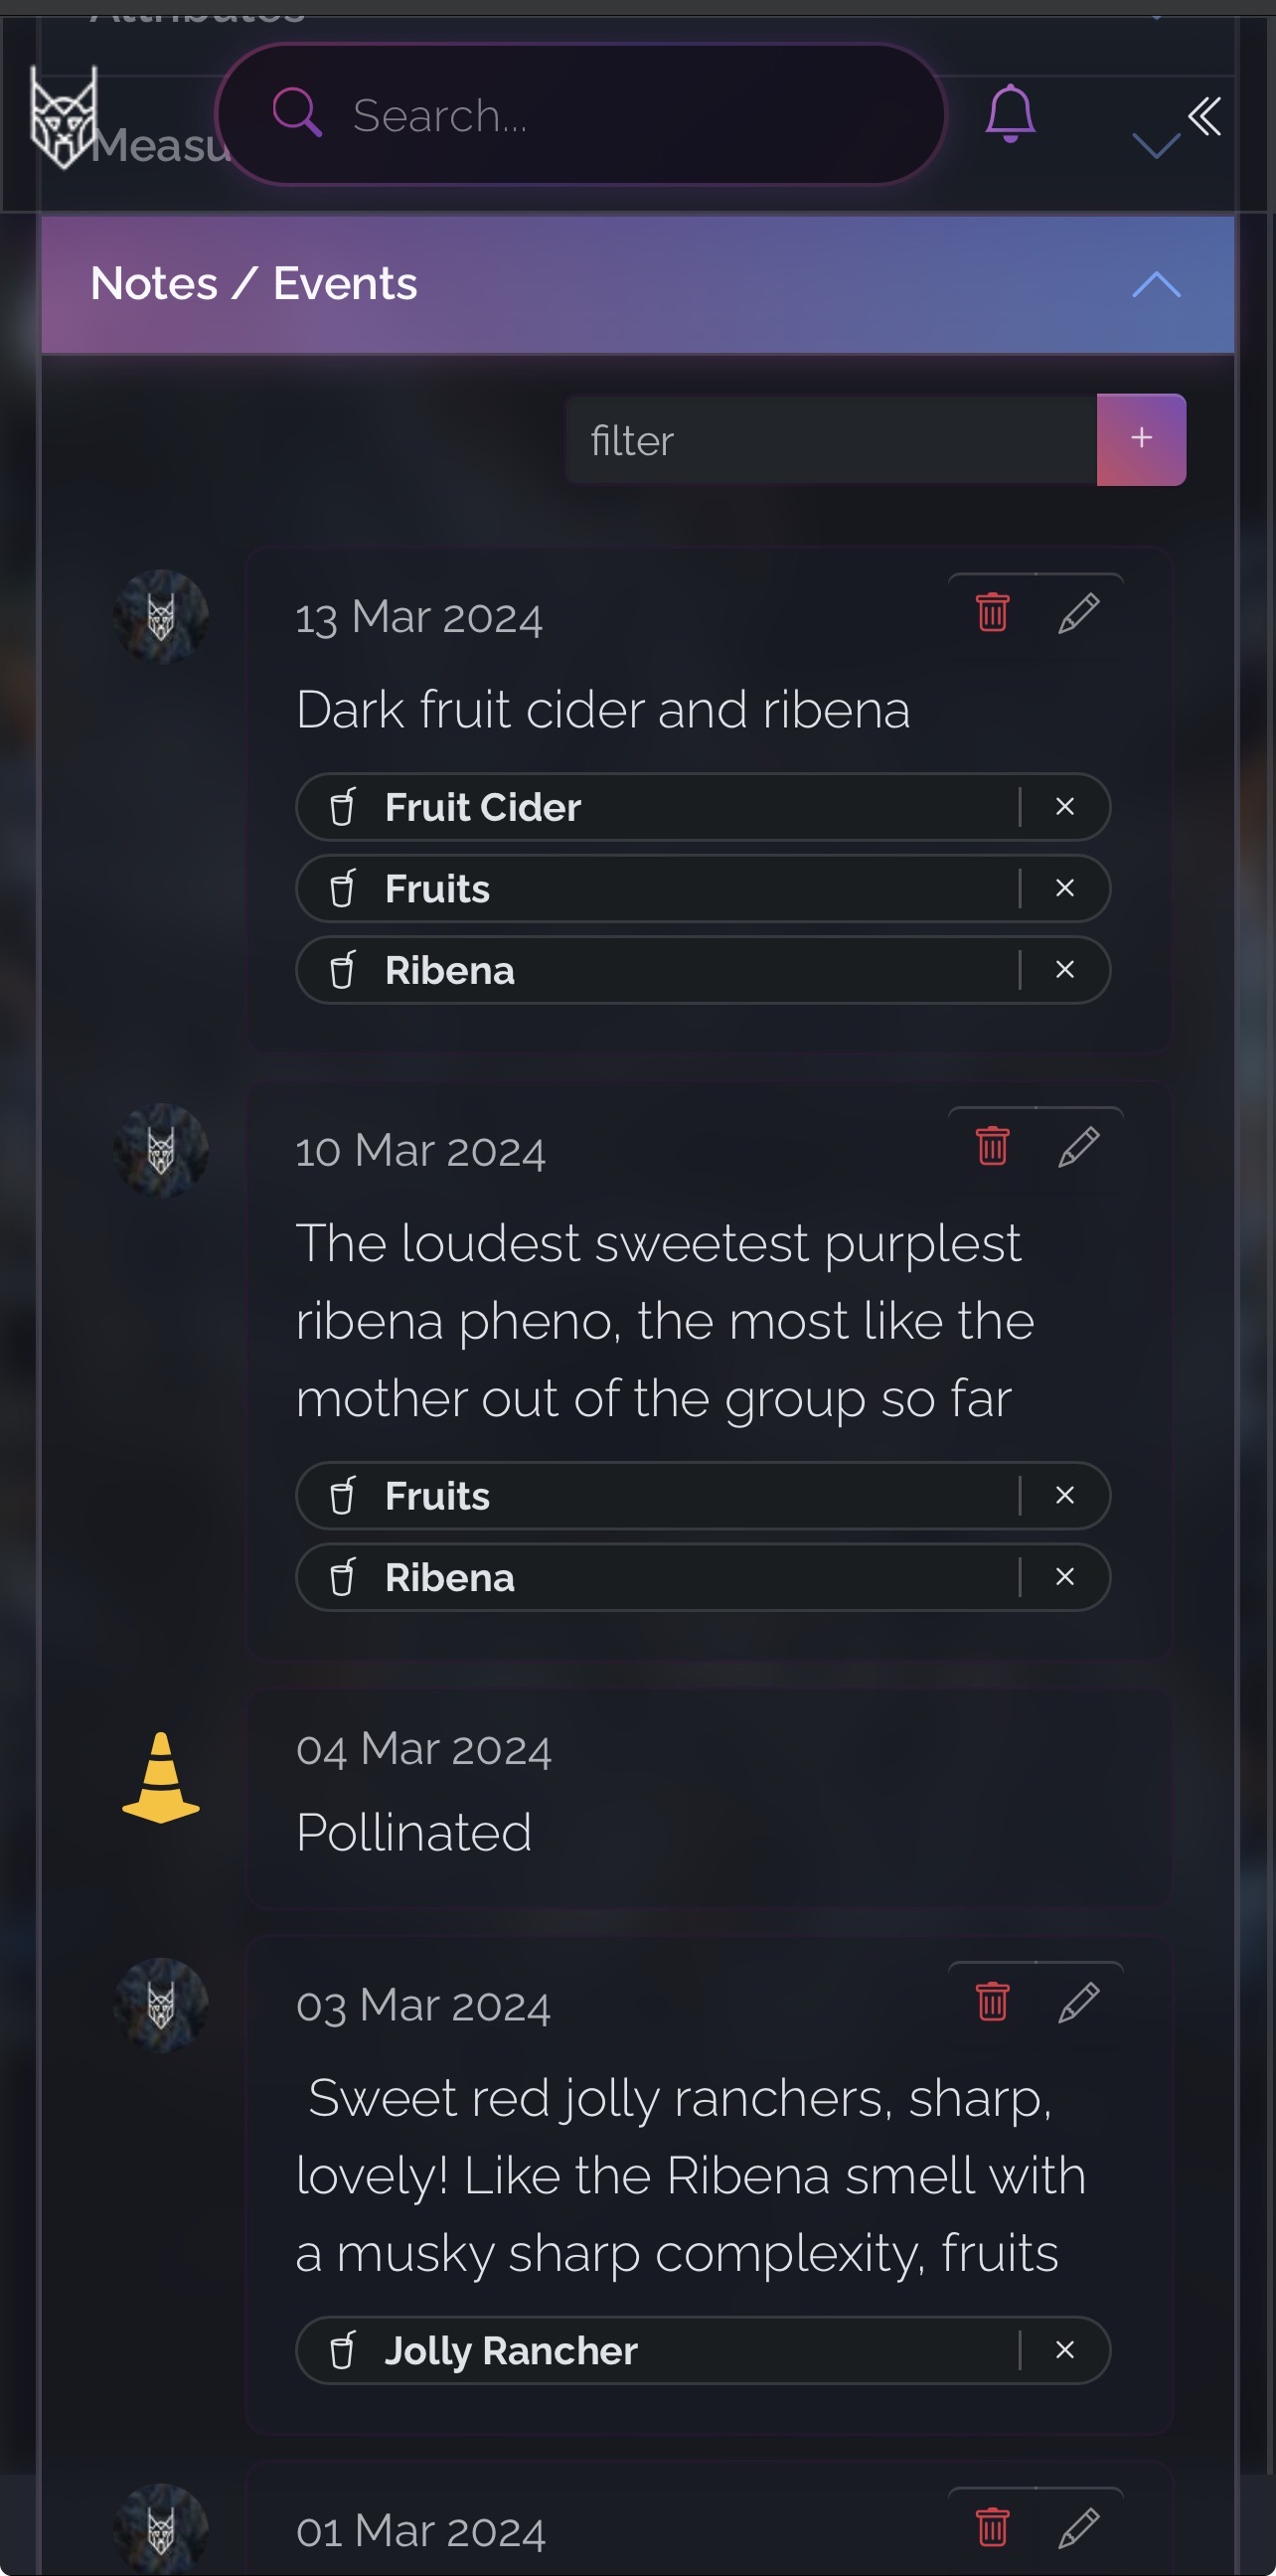Add a new note with plus button
The image size is (1276, 2576).
[x=1141, y=439]
